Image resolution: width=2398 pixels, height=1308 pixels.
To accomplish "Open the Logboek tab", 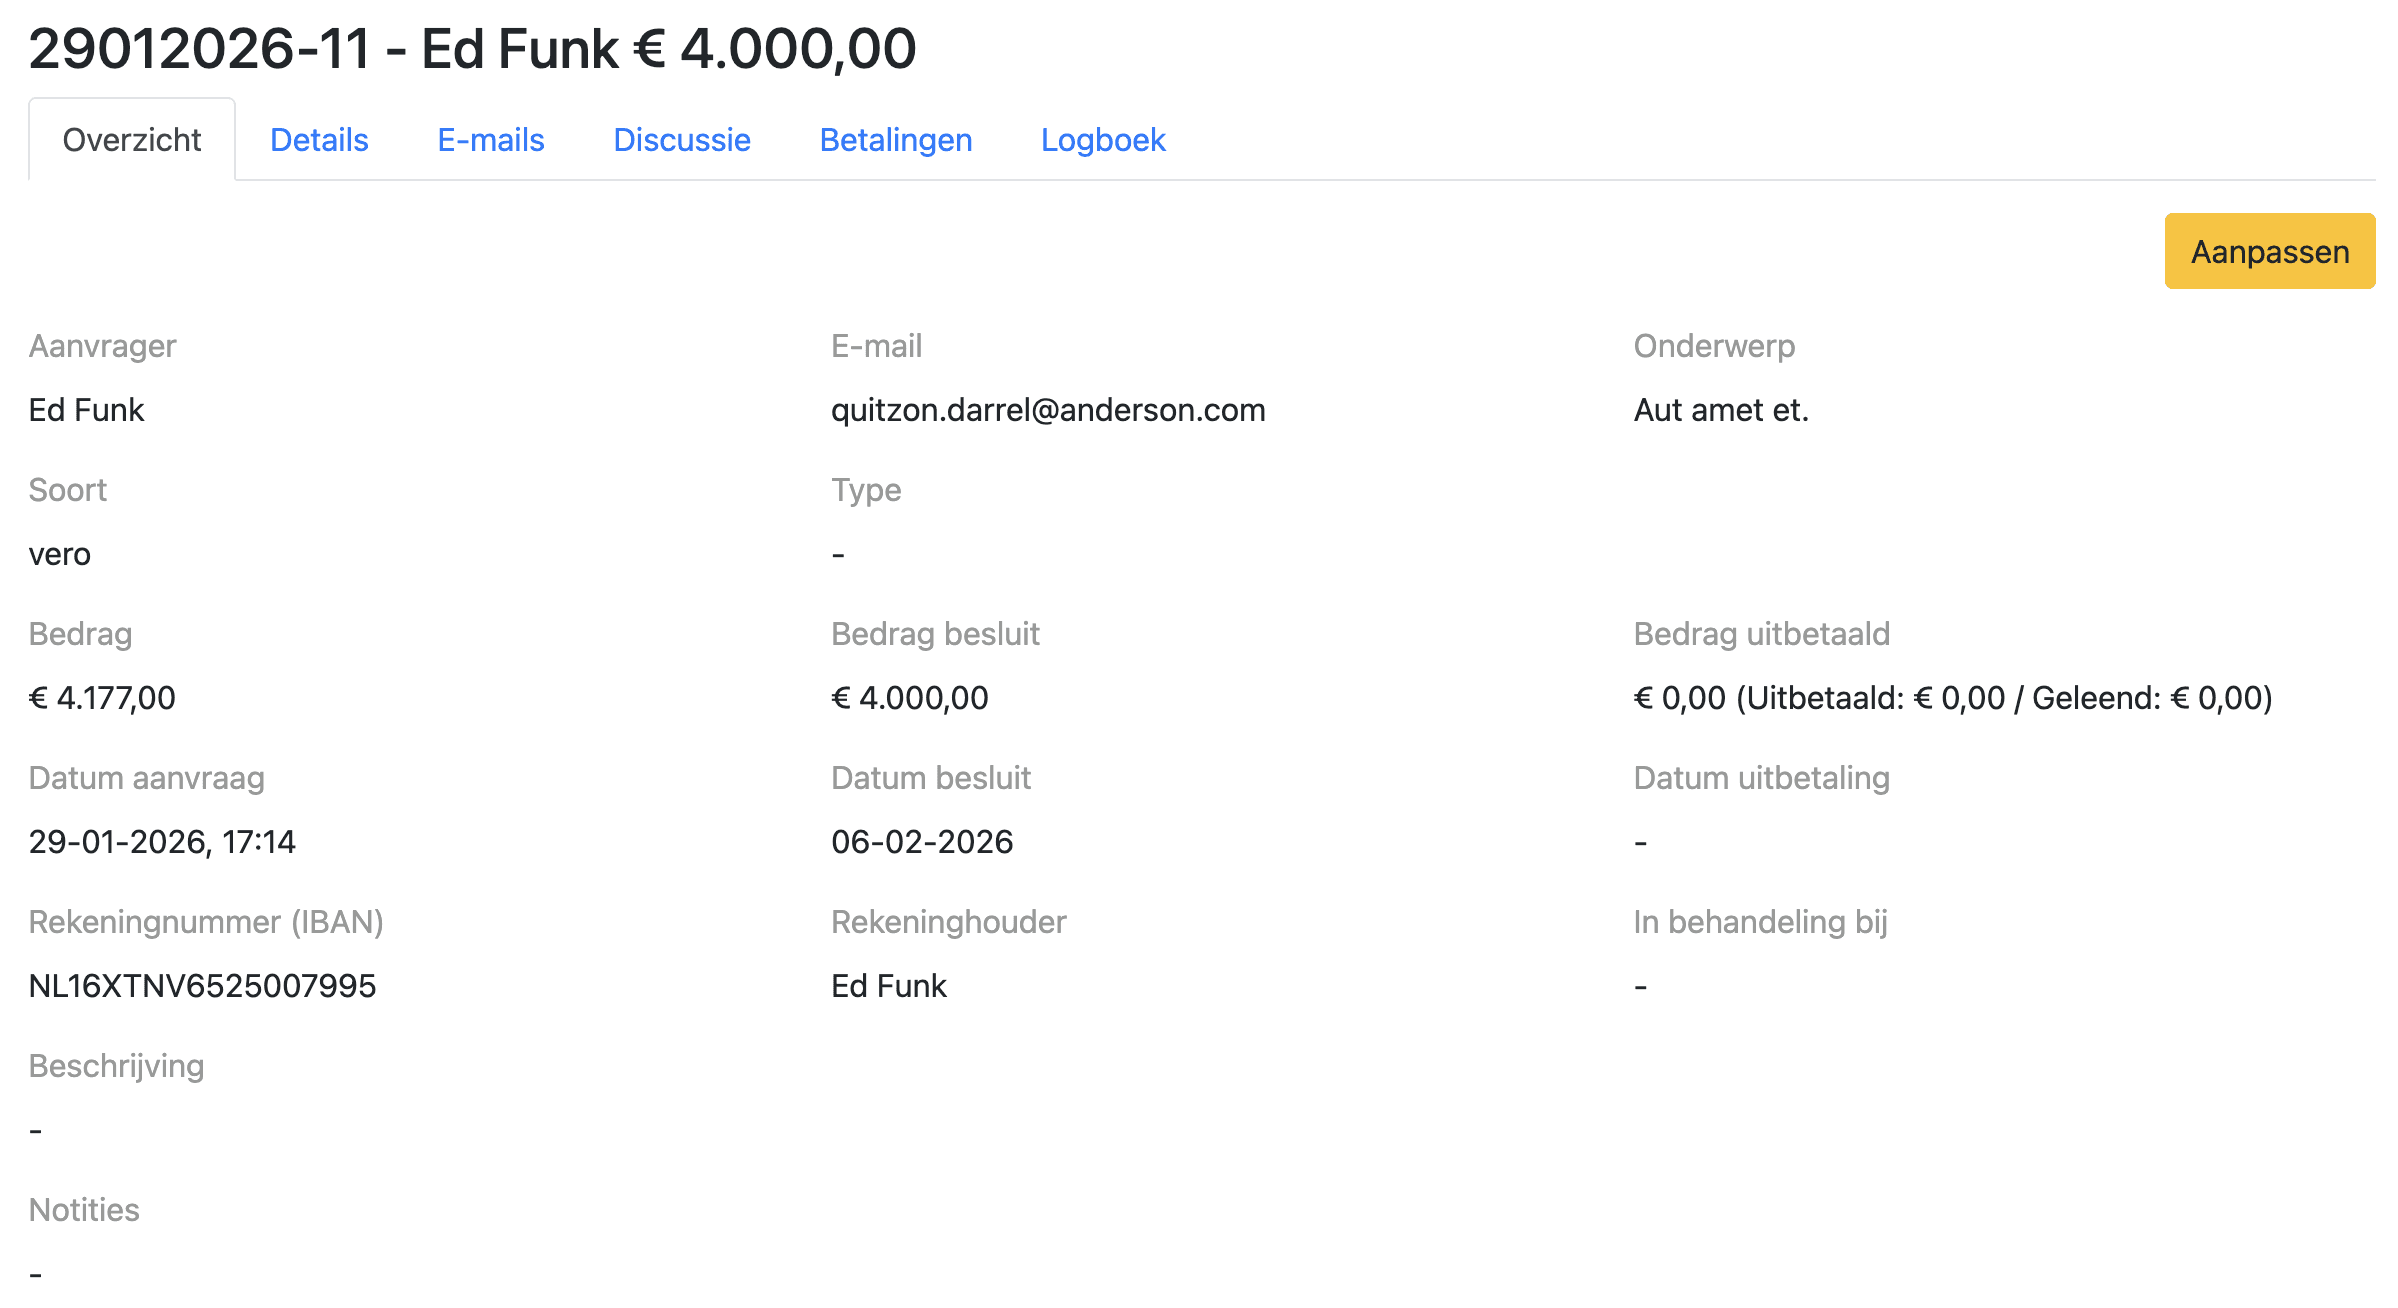I will pos(1103,140).
